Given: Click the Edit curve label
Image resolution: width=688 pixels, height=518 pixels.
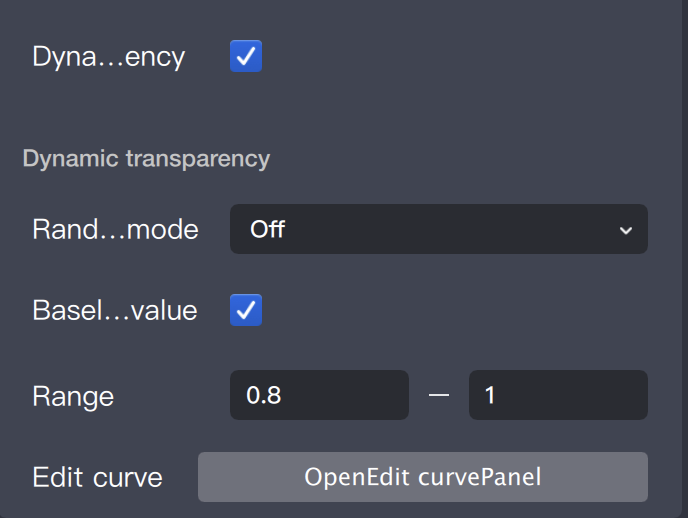Looking at the screenshot, I should click(97, 477).
